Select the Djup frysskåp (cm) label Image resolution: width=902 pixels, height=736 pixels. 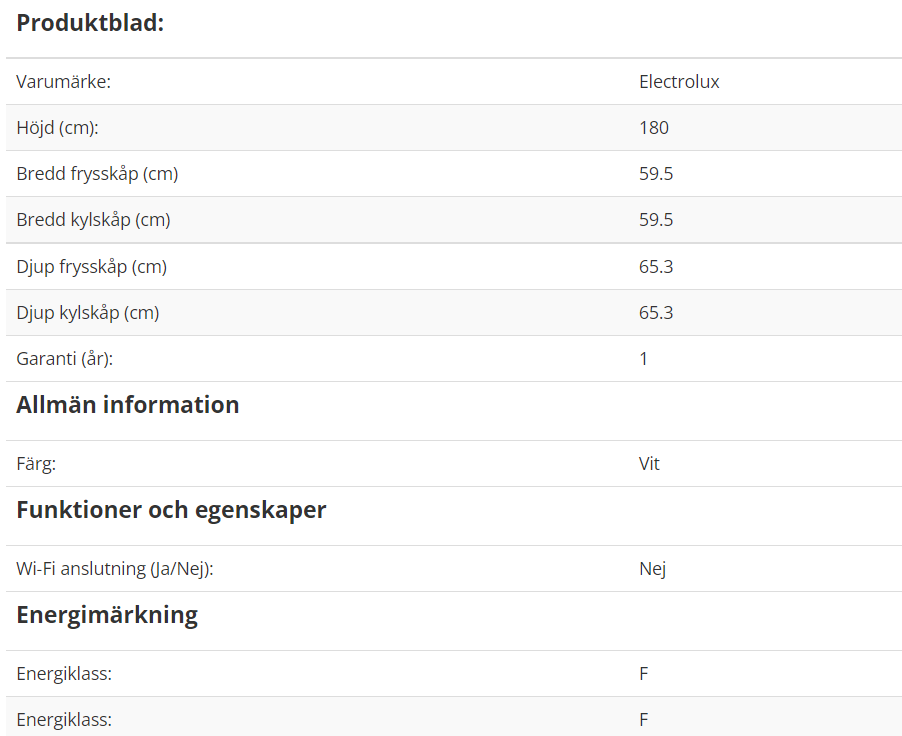(91, 267)
